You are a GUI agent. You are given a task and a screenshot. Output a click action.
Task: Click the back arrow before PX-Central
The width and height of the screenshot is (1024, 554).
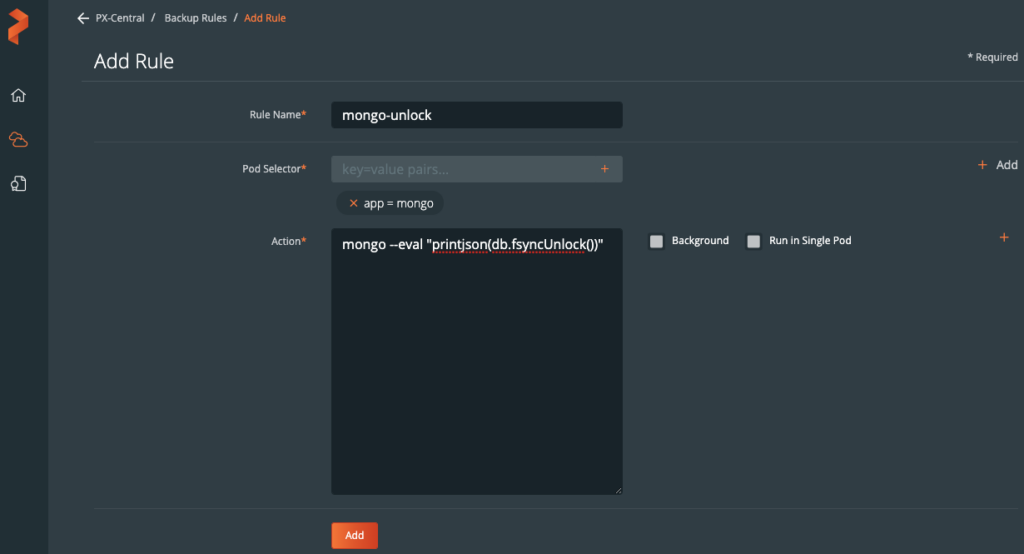click(83, 18)
